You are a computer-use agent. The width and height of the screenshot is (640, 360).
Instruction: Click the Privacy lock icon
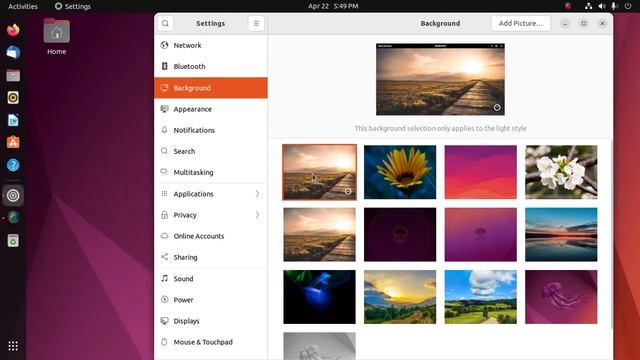(164, 215)
